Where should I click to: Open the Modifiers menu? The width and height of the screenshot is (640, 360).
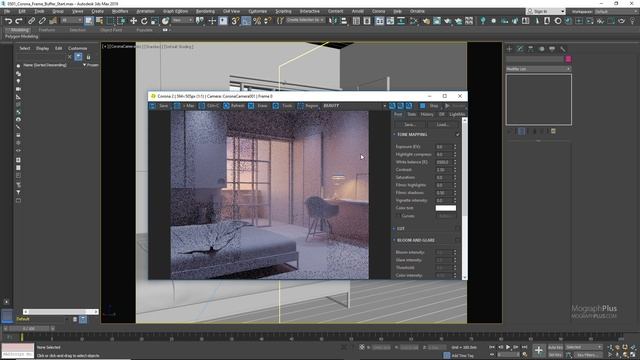pyautogui.click(x=120, y=11)
